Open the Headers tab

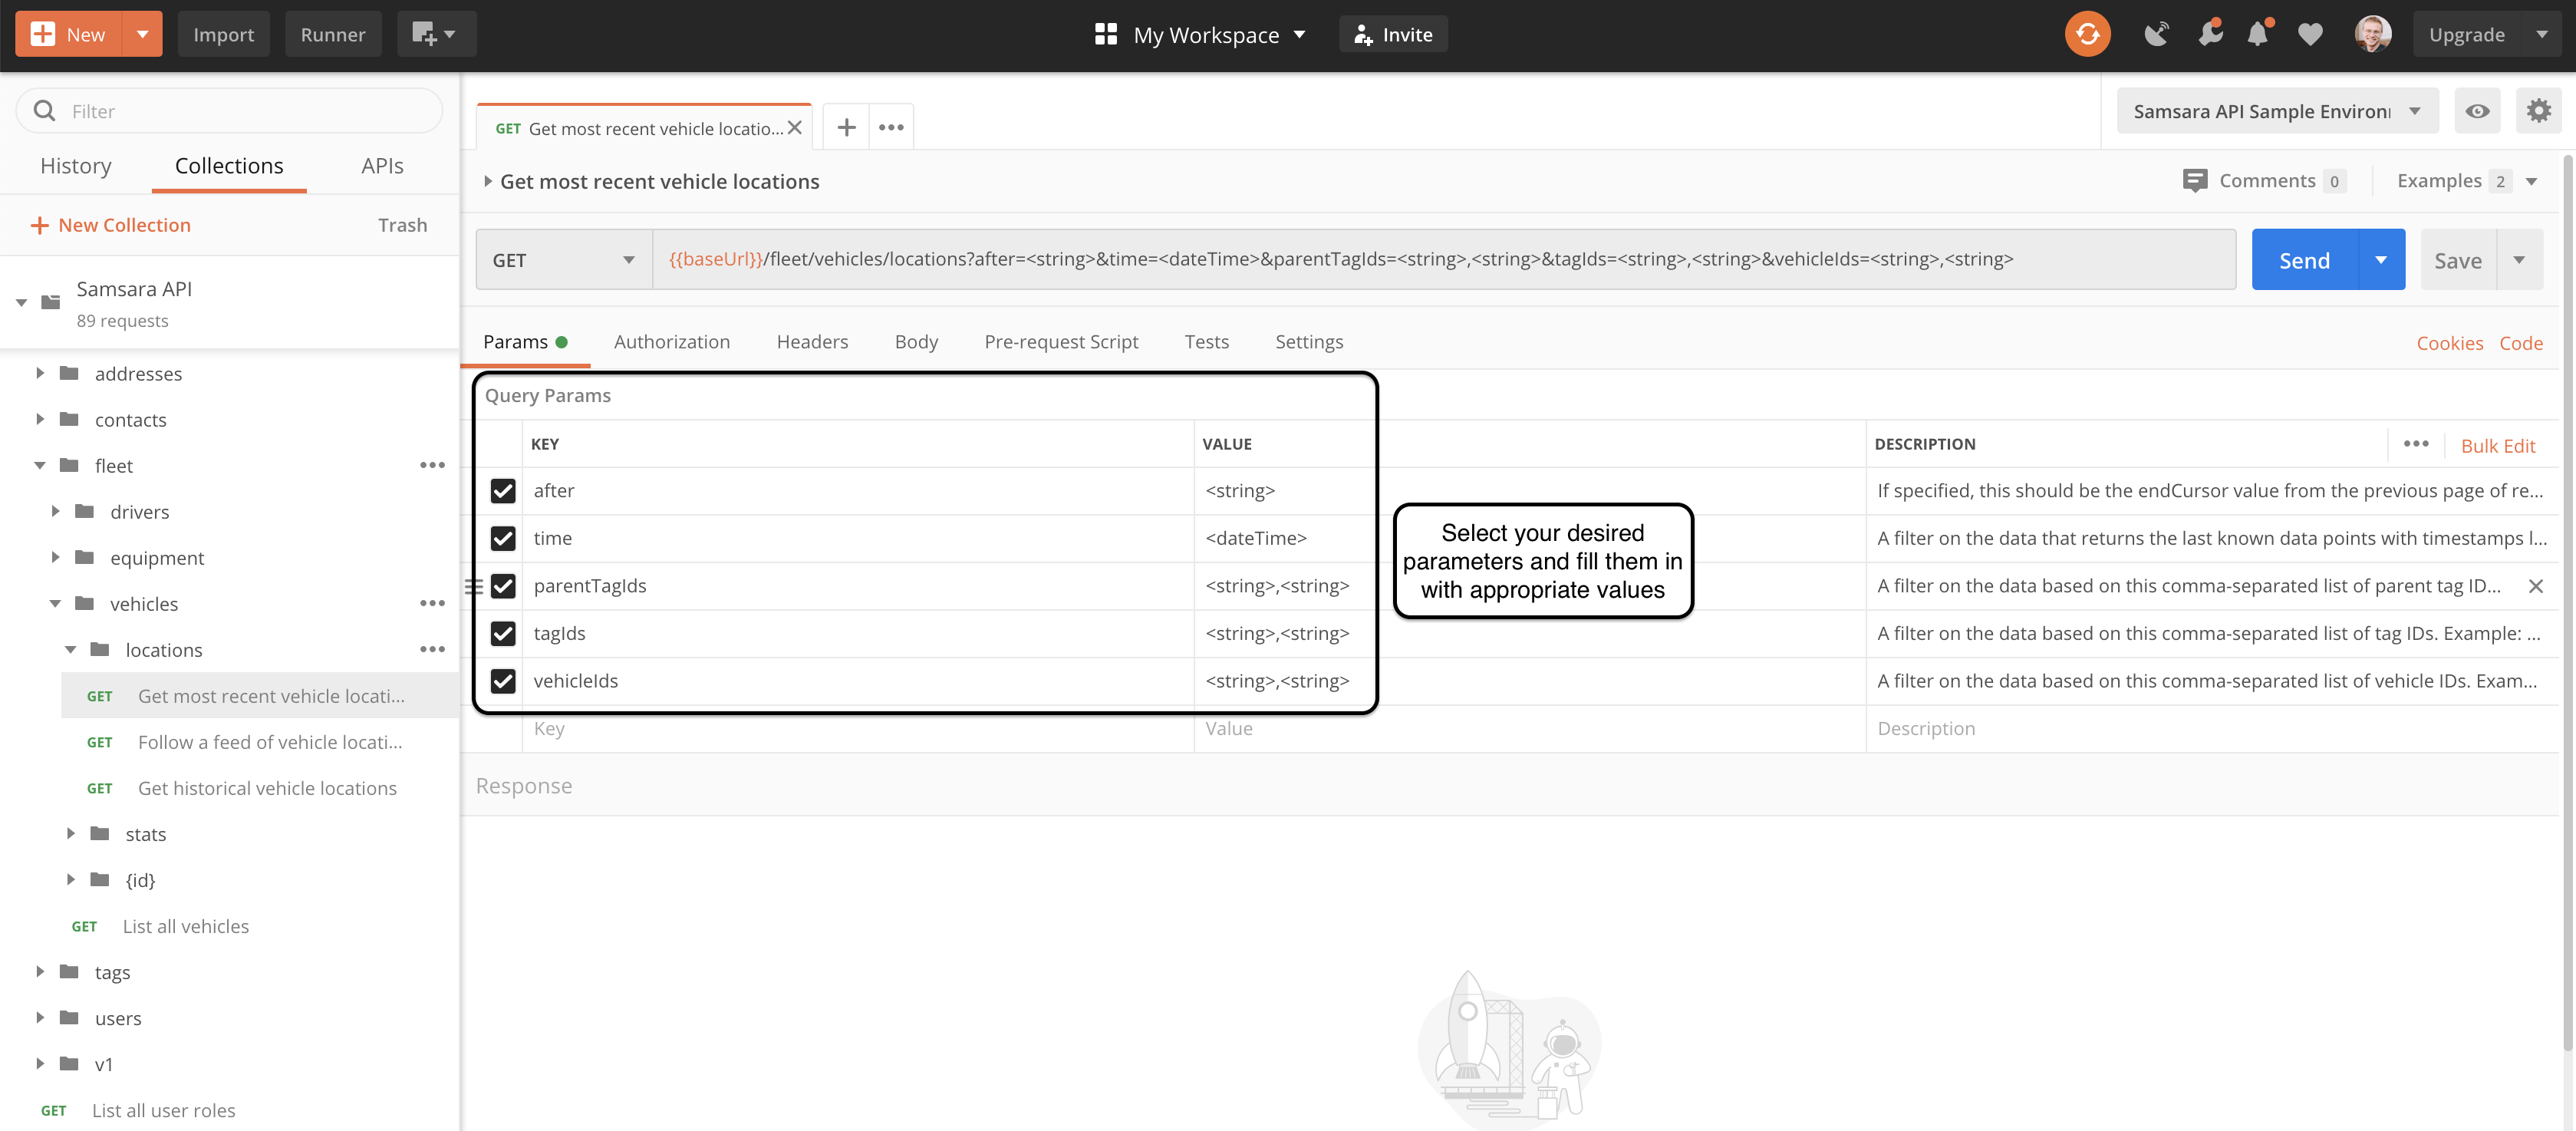(x=812, y=342)
